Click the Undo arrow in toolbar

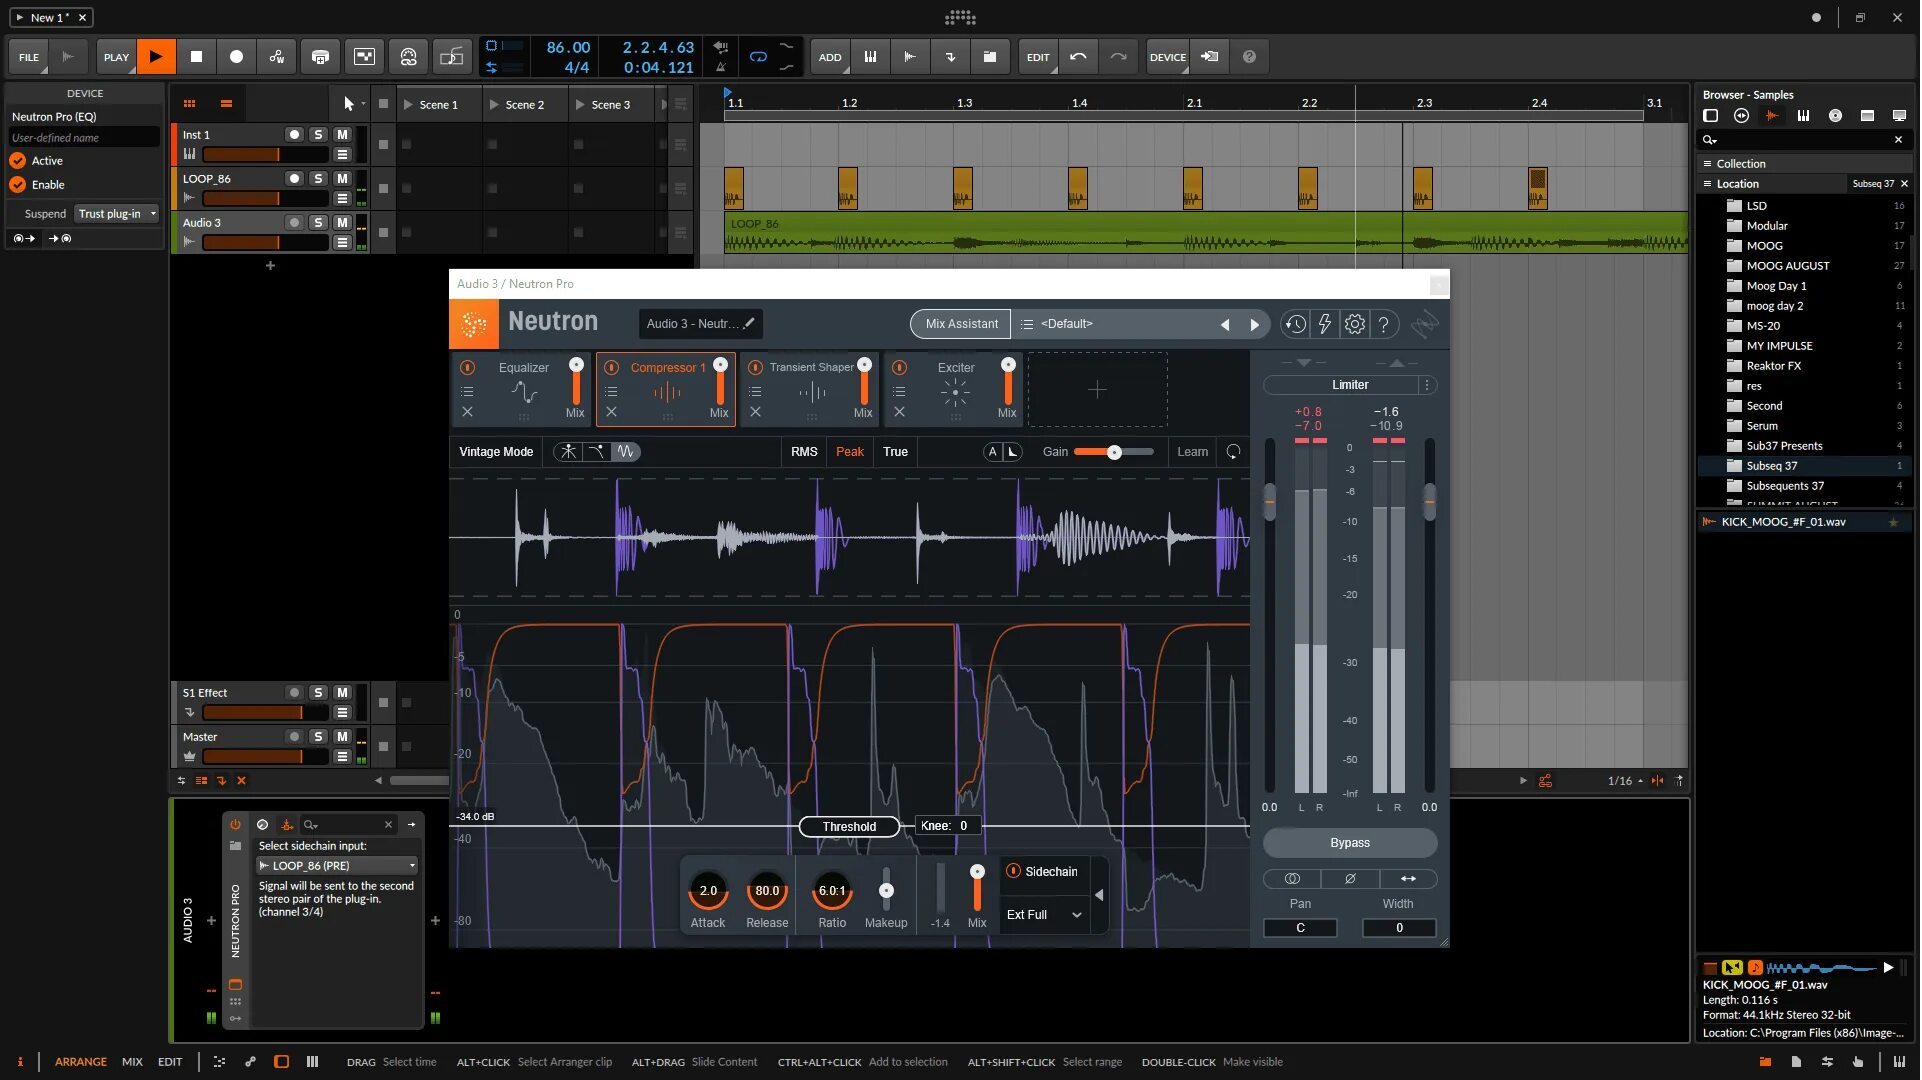[x=1078, y=57]
